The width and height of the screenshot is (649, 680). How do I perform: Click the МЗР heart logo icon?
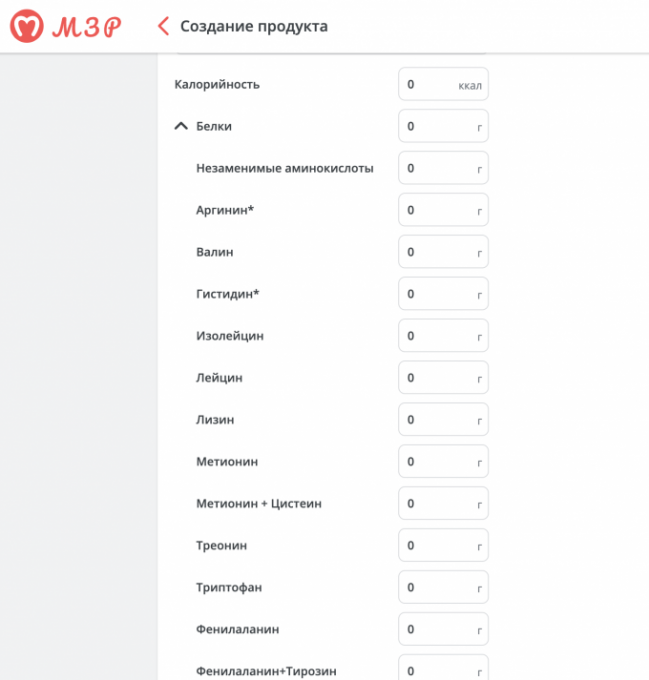(26, 27)
